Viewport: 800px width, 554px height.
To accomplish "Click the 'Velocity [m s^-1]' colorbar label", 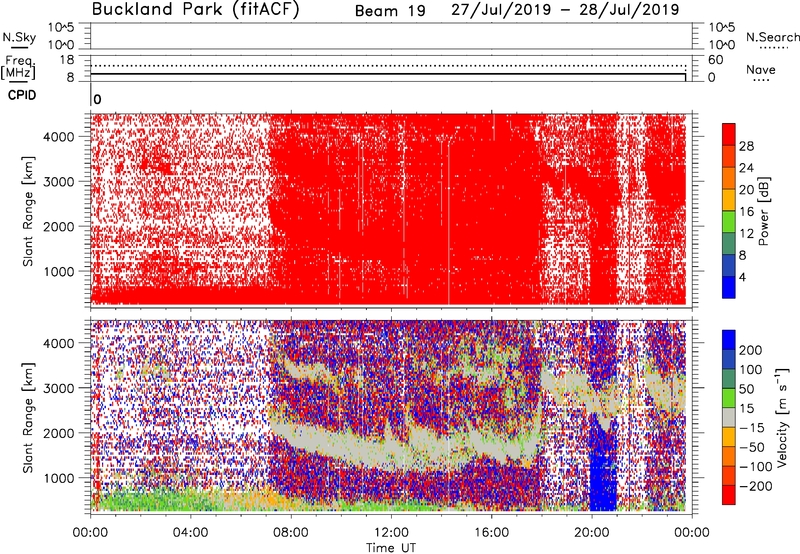I will [783, 416].
